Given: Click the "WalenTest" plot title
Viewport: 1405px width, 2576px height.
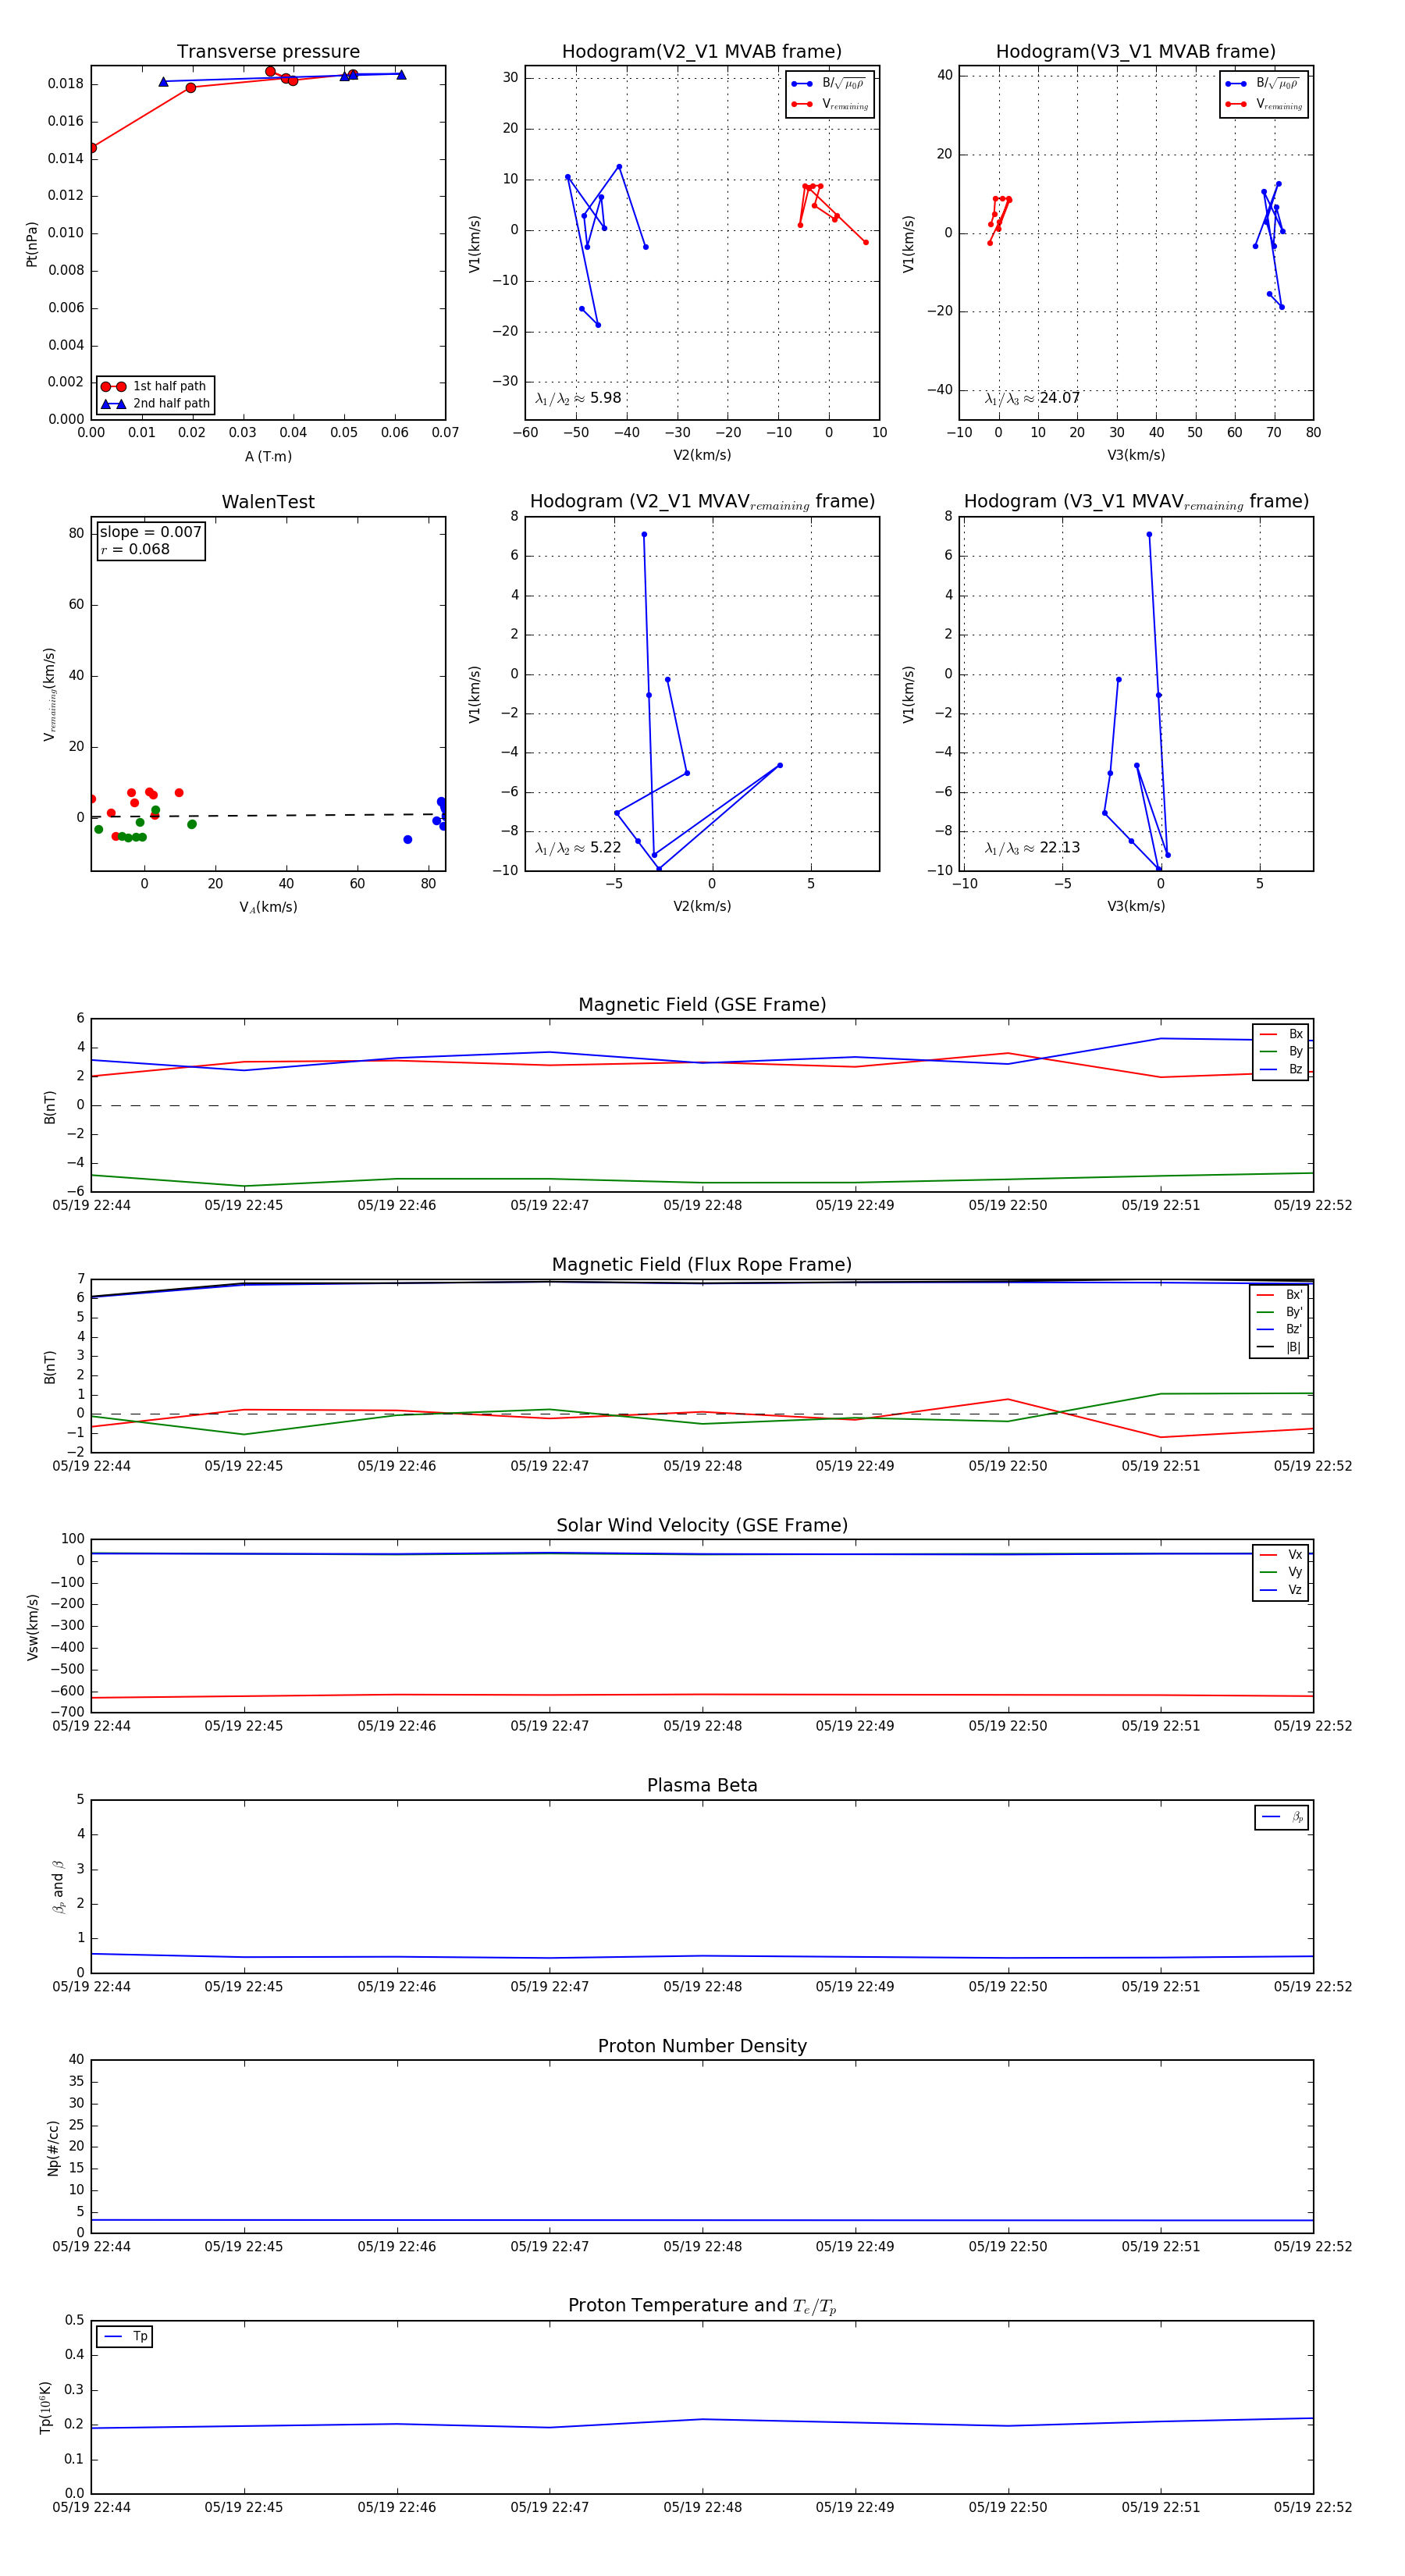Looking at the screenshot, I should coord(268,502).
